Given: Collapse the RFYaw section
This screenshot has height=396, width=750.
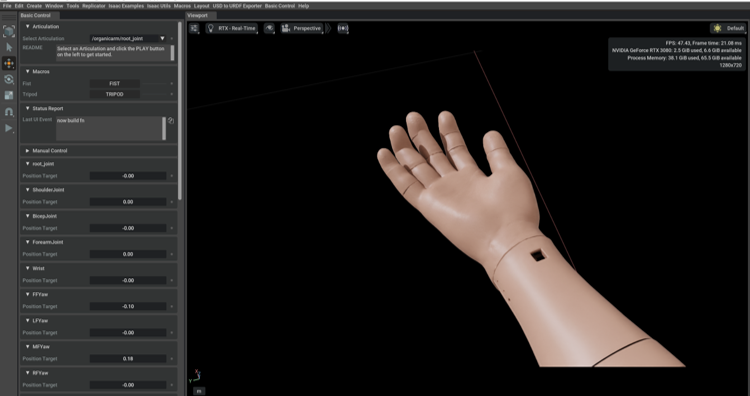Looking at the screenshot, I should [x=28, y=373].
